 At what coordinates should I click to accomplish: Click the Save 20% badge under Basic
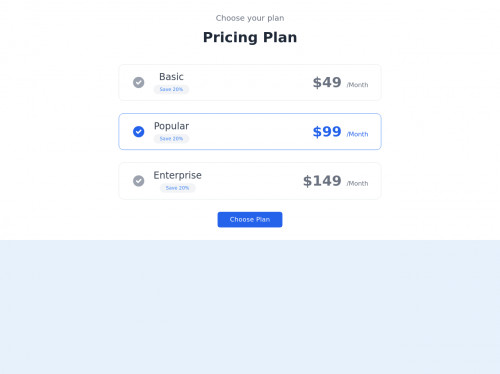pos(171,89)
